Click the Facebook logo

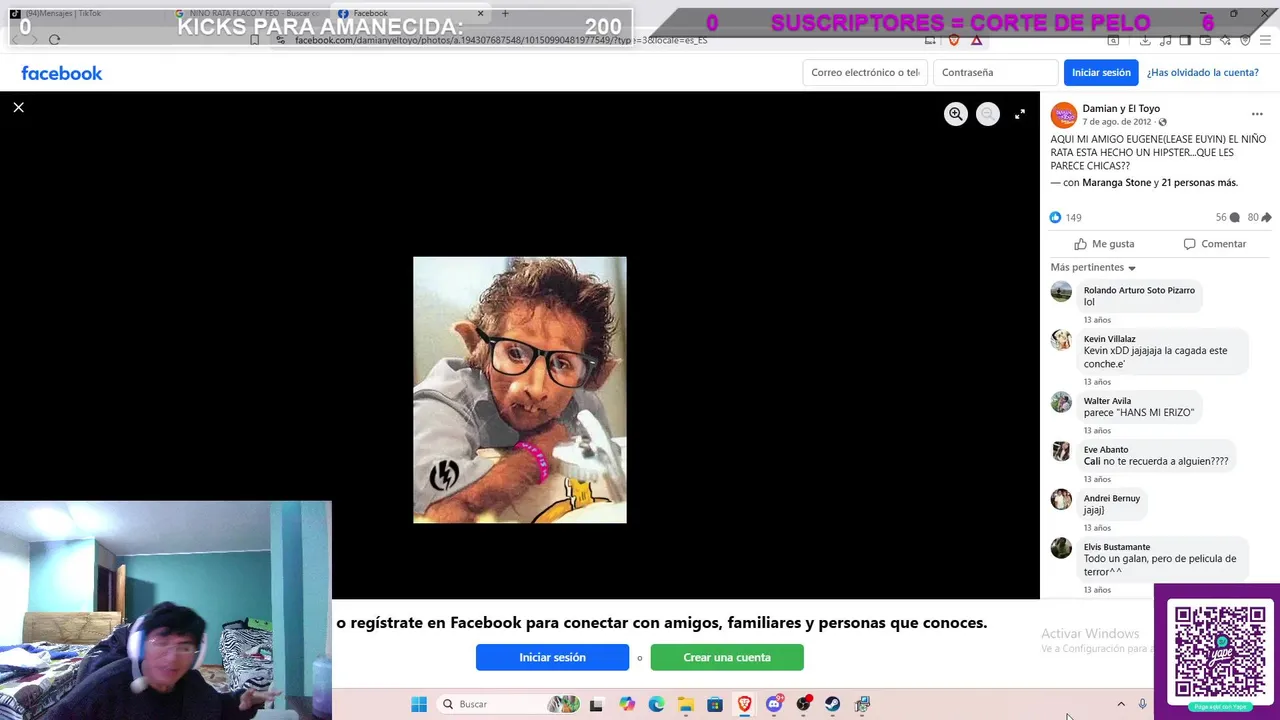[62, 73]
